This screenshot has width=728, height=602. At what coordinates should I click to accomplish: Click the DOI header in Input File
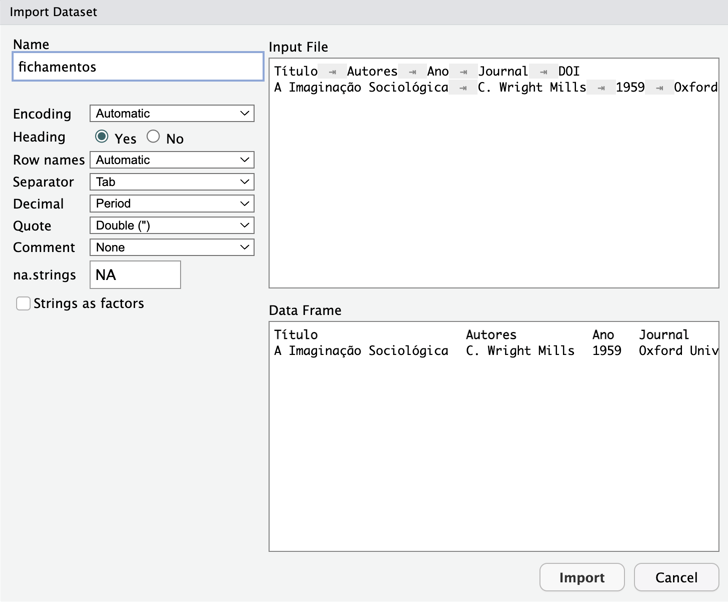pos(569,71)
